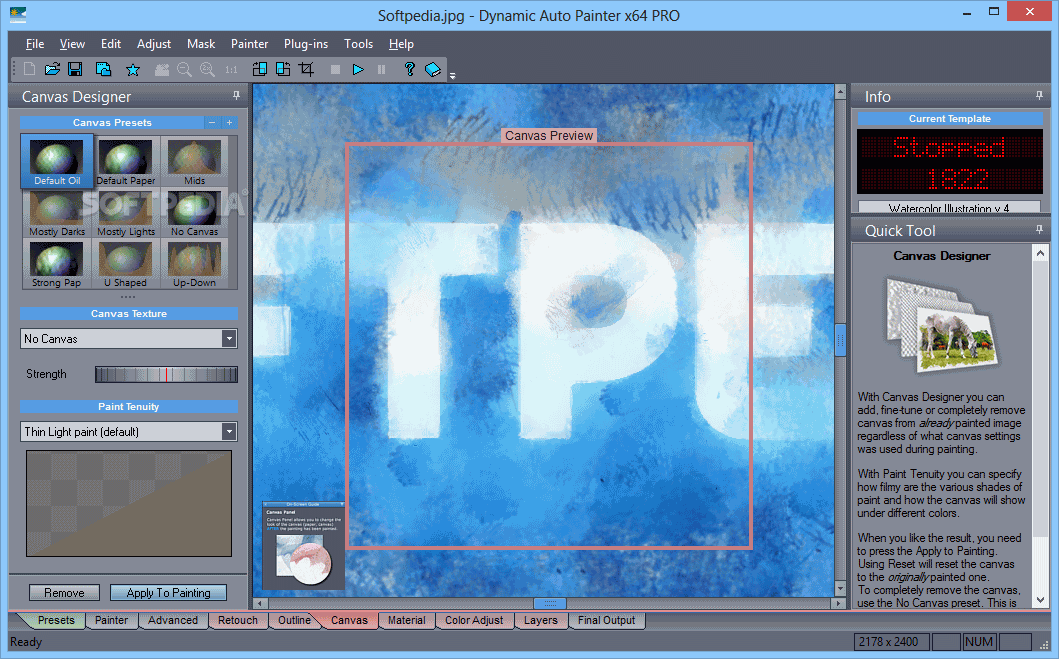Click the minus button on Canvas Presets
Screen dimensions: 1059x659
coord(212,122)
